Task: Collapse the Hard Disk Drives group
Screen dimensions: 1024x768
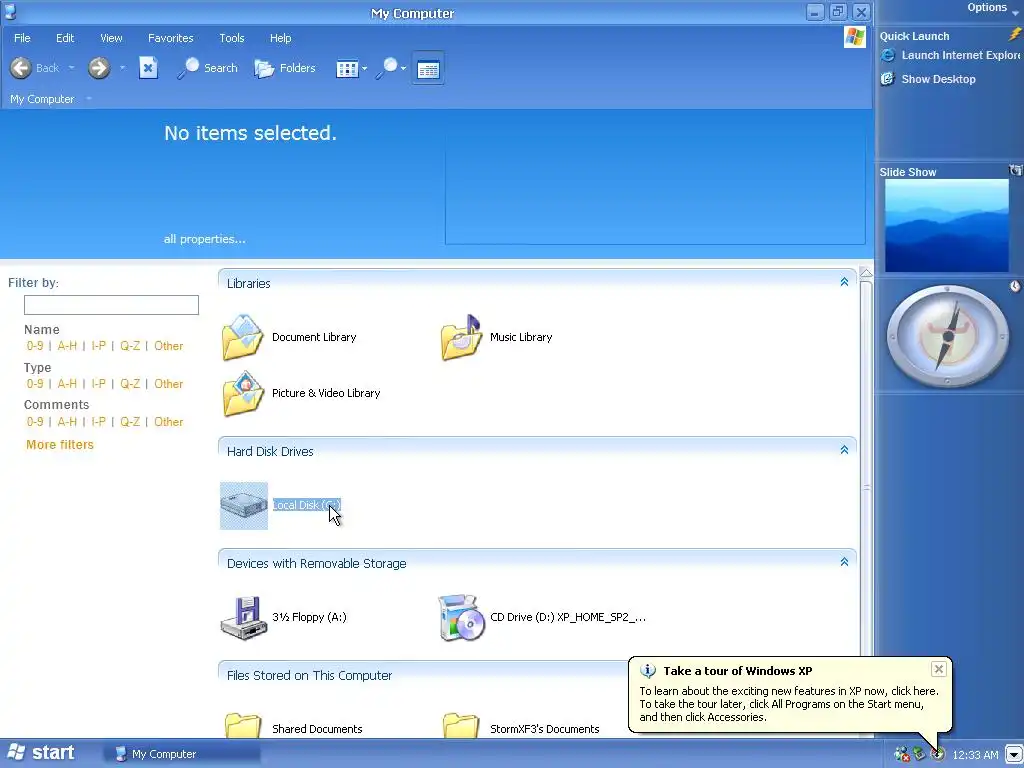Action: tap(844, 450)
